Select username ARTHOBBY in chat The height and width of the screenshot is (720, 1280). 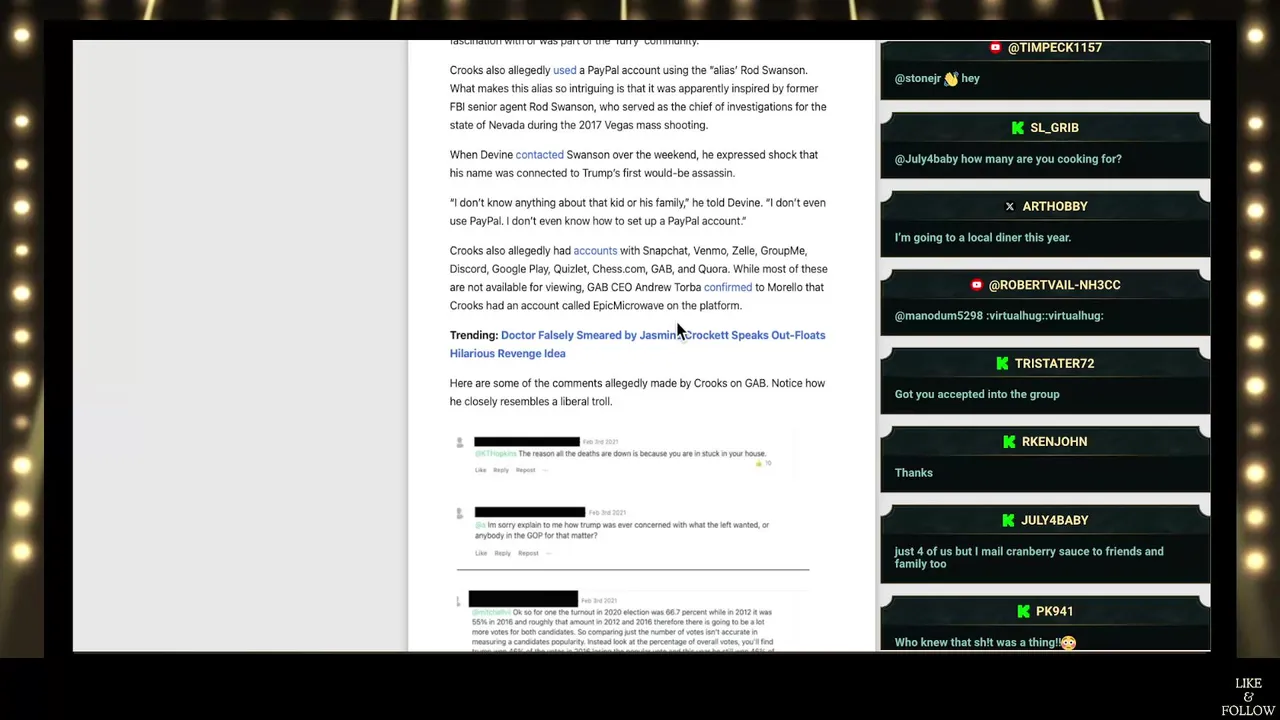[x=1055, y=207]
